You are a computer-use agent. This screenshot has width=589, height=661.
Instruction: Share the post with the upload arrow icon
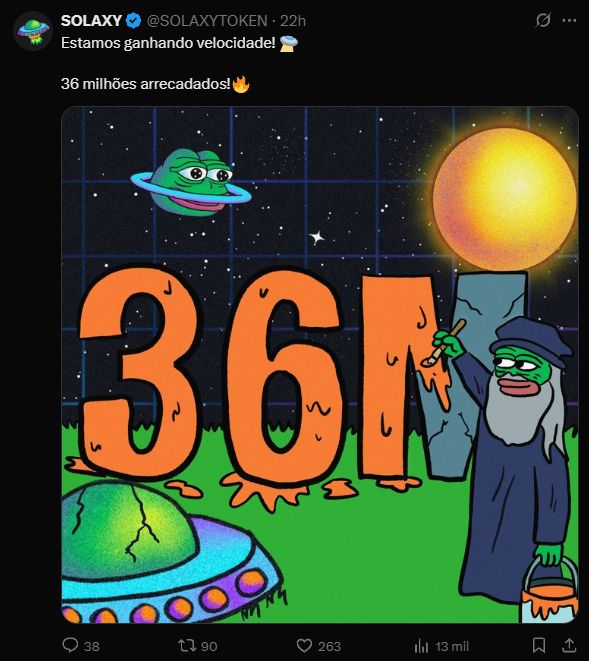point(569,645)
